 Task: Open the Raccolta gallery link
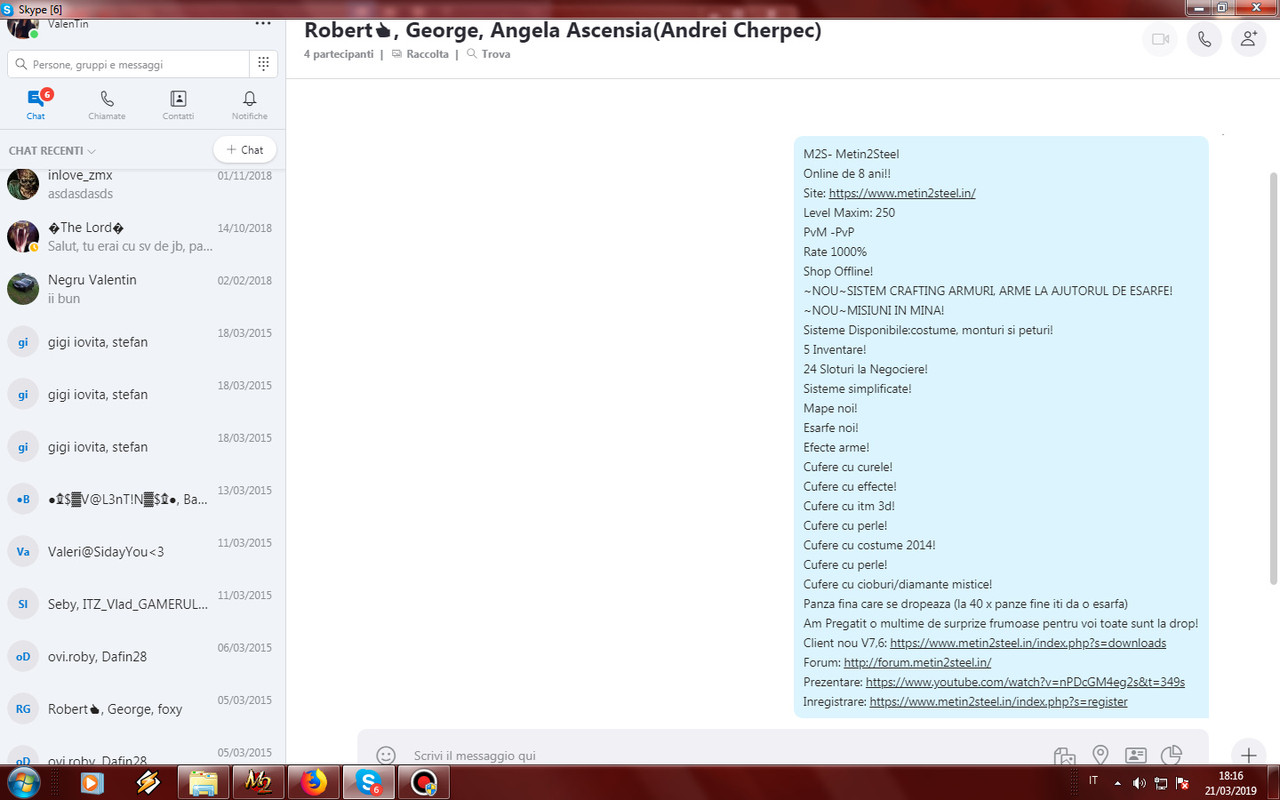[x=420, y=54]
